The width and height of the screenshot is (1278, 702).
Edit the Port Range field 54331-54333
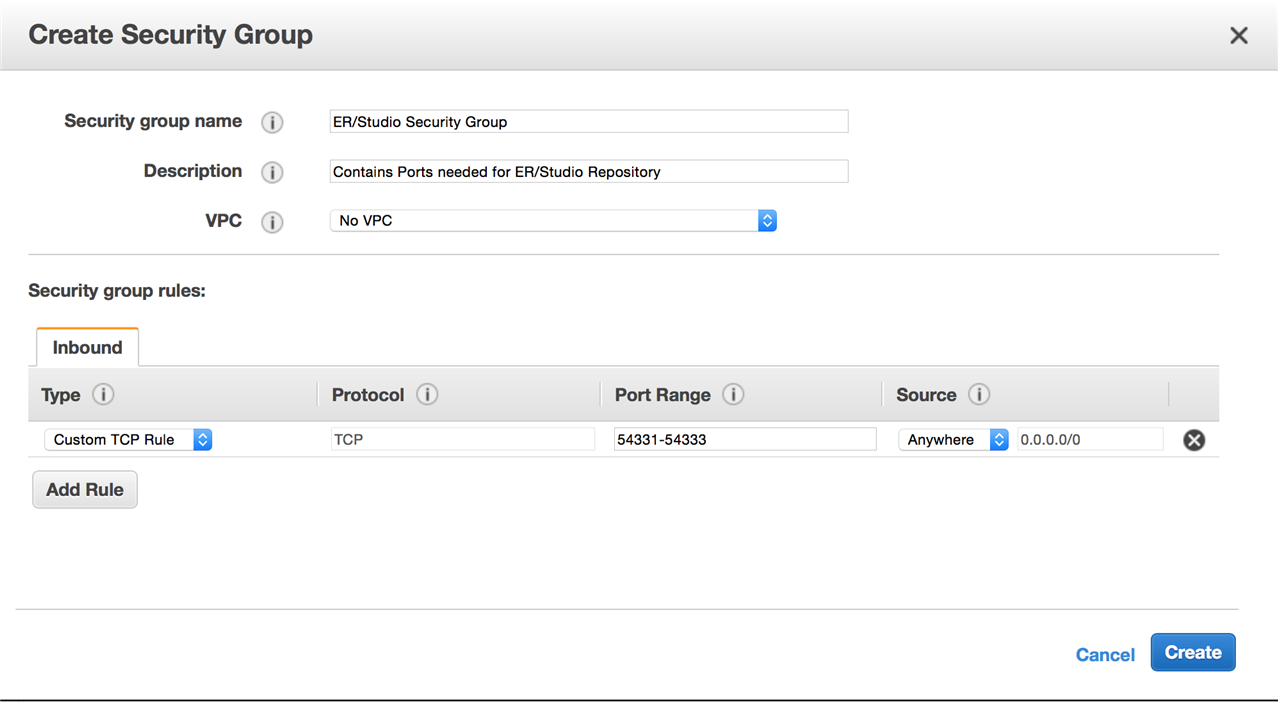click(745, 440)
